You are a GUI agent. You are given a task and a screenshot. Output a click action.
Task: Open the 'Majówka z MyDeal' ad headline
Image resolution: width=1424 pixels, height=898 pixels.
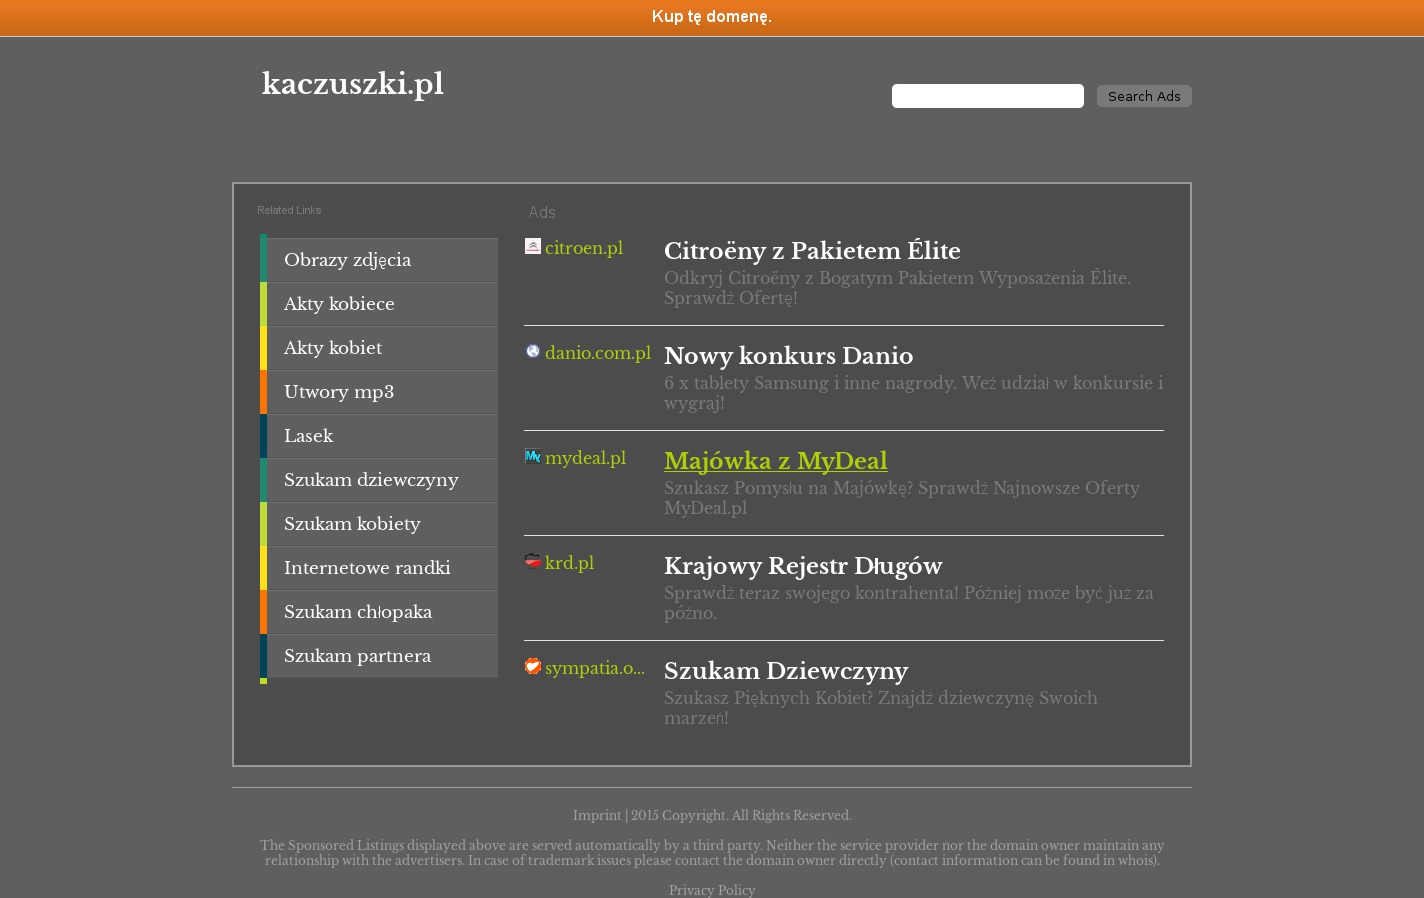tap(775, 461)
